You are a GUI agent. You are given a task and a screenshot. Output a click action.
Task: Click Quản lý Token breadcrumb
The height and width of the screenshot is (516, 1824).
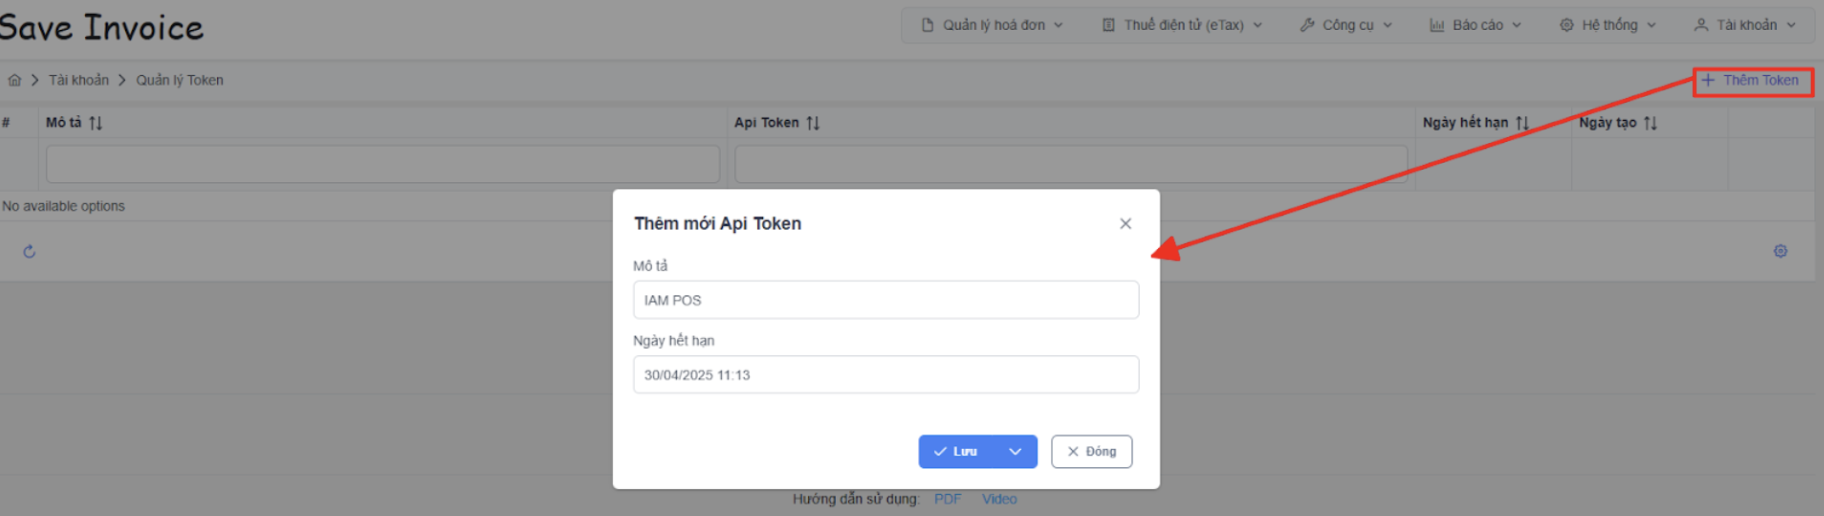click(x=180, y=80)
